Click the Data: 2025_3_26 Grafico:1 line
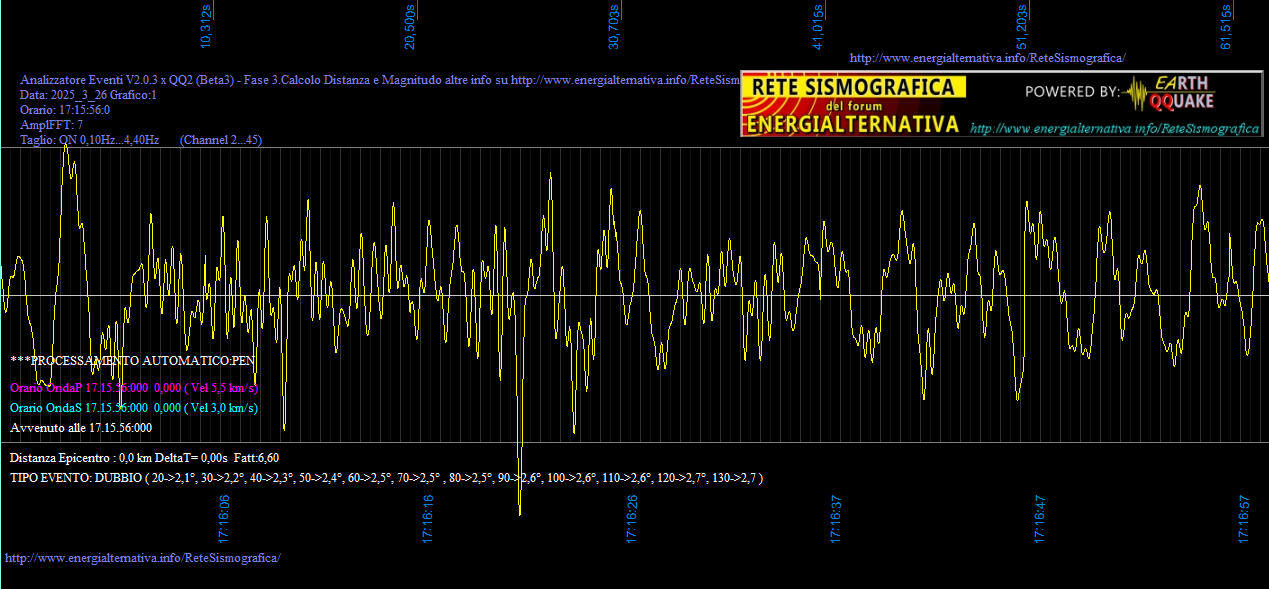 (89, 95)
